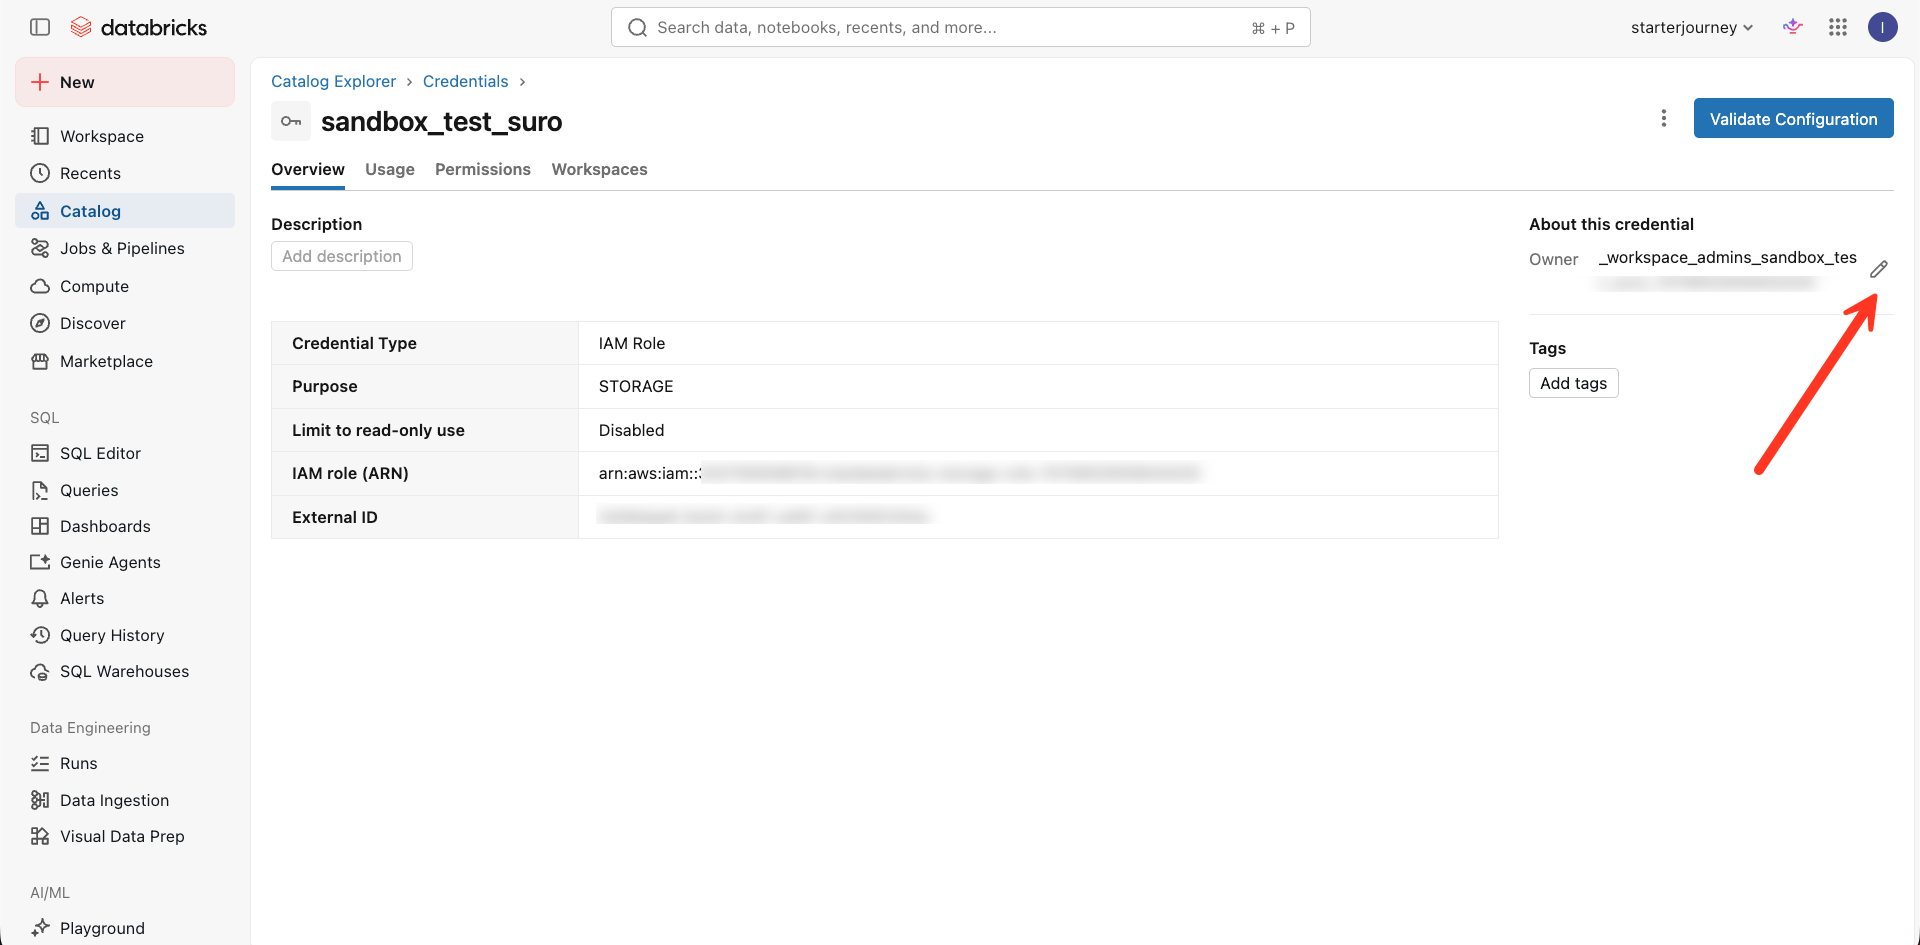Switch to the Workspaces tab

[x=599, y=169]
